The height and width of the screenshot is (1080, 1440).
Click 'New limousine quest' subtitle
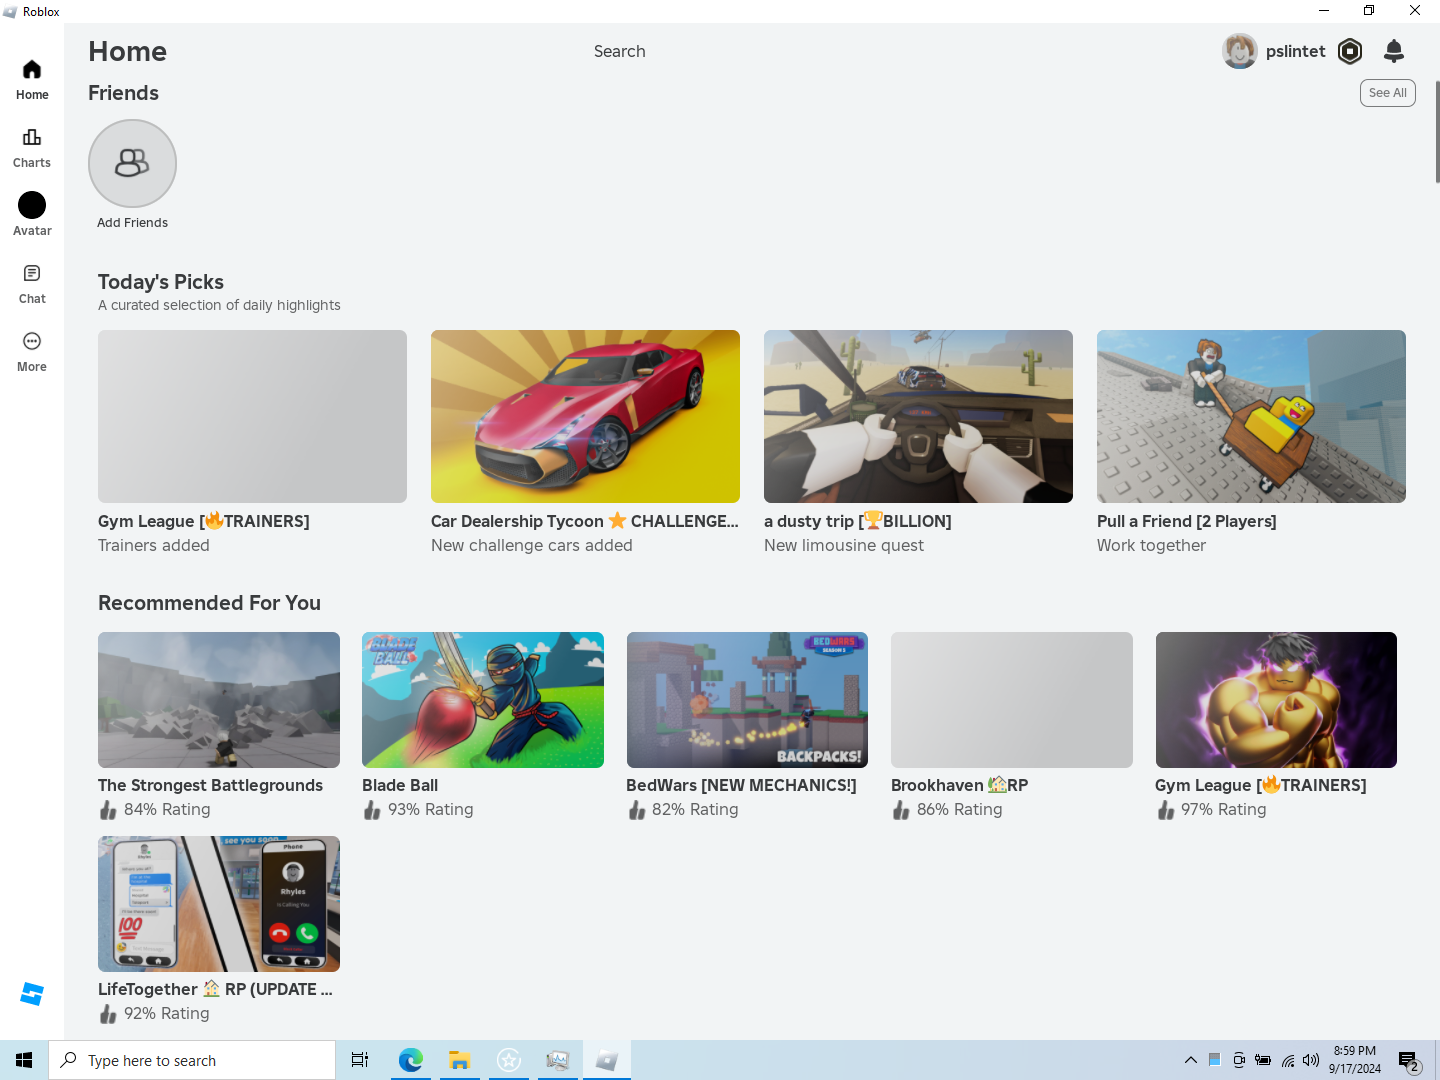844,545
